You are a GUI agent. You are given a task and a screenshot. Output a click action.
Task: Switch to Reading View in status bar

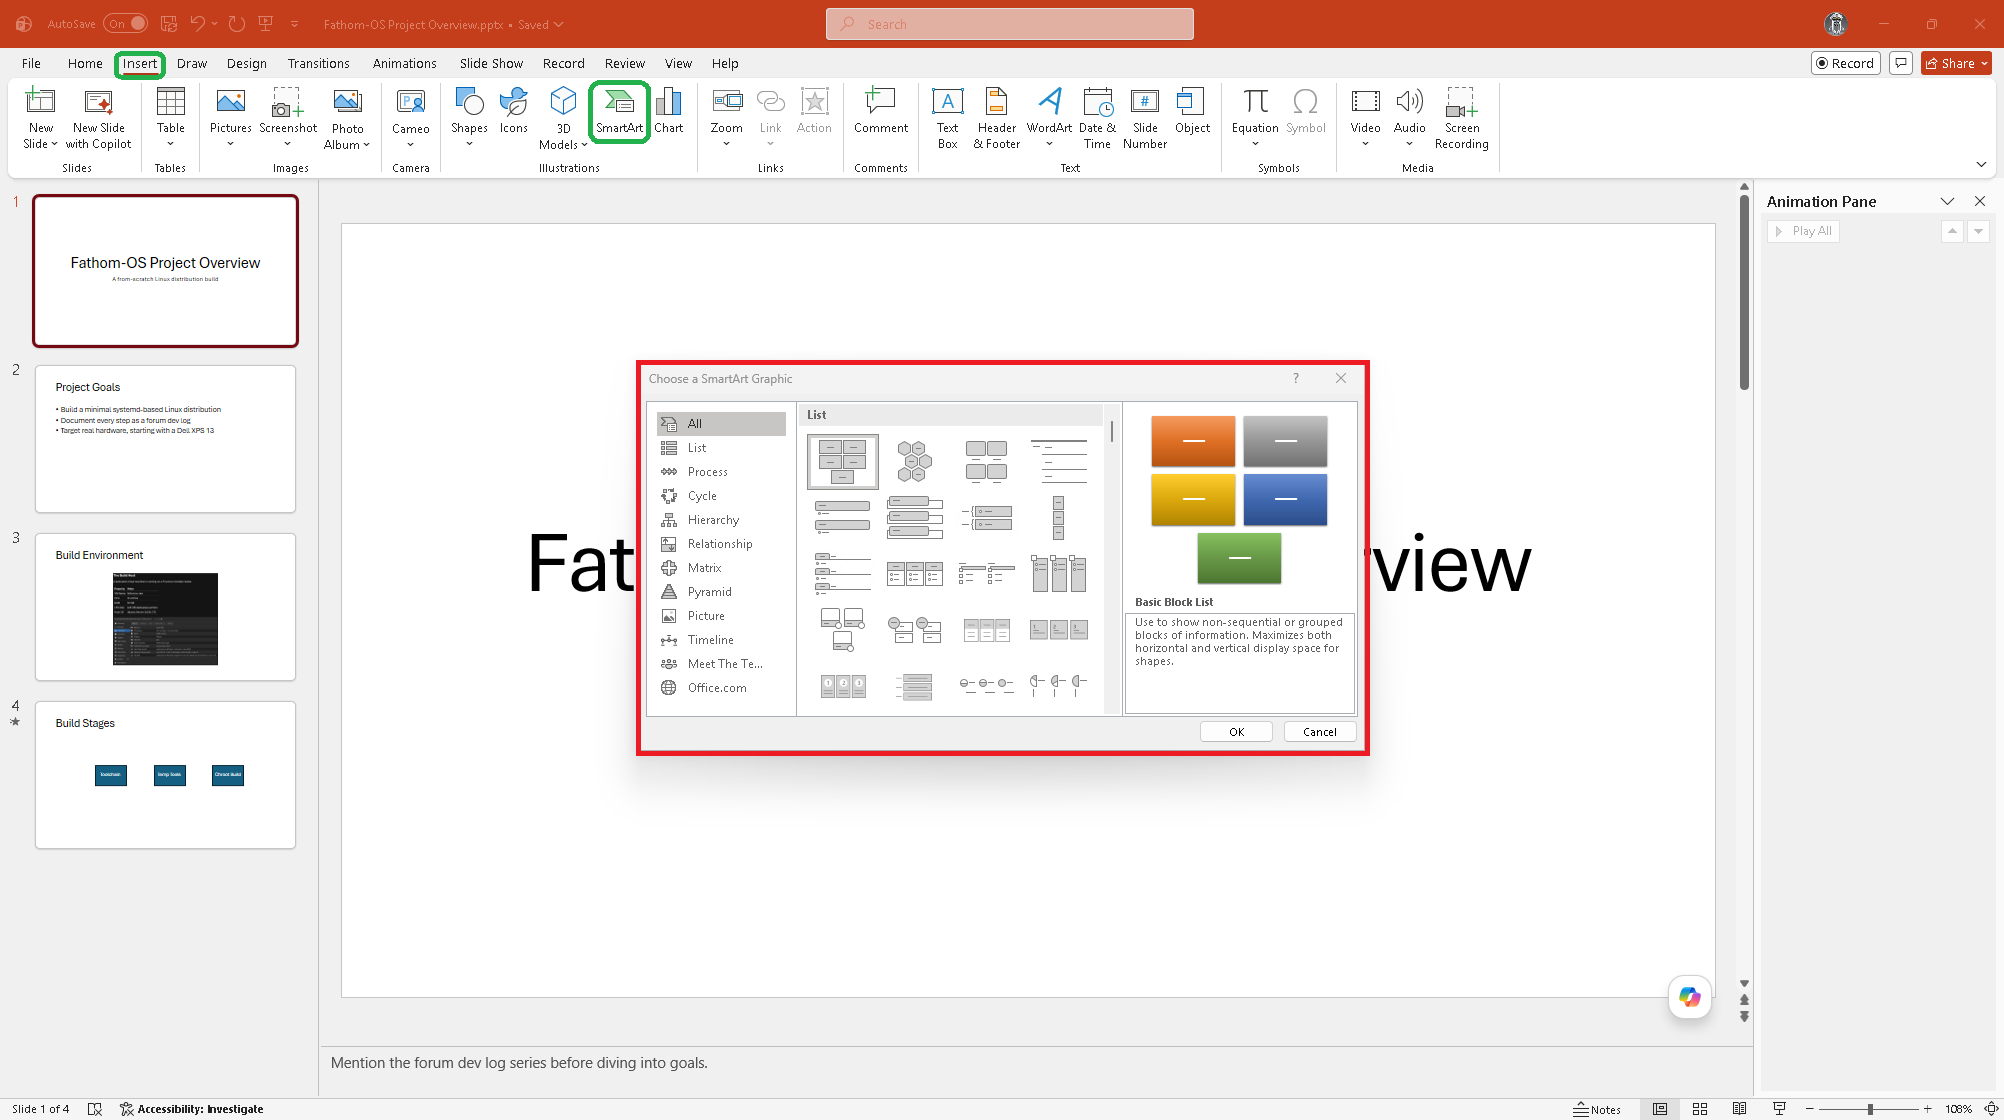[1740, 1109]
